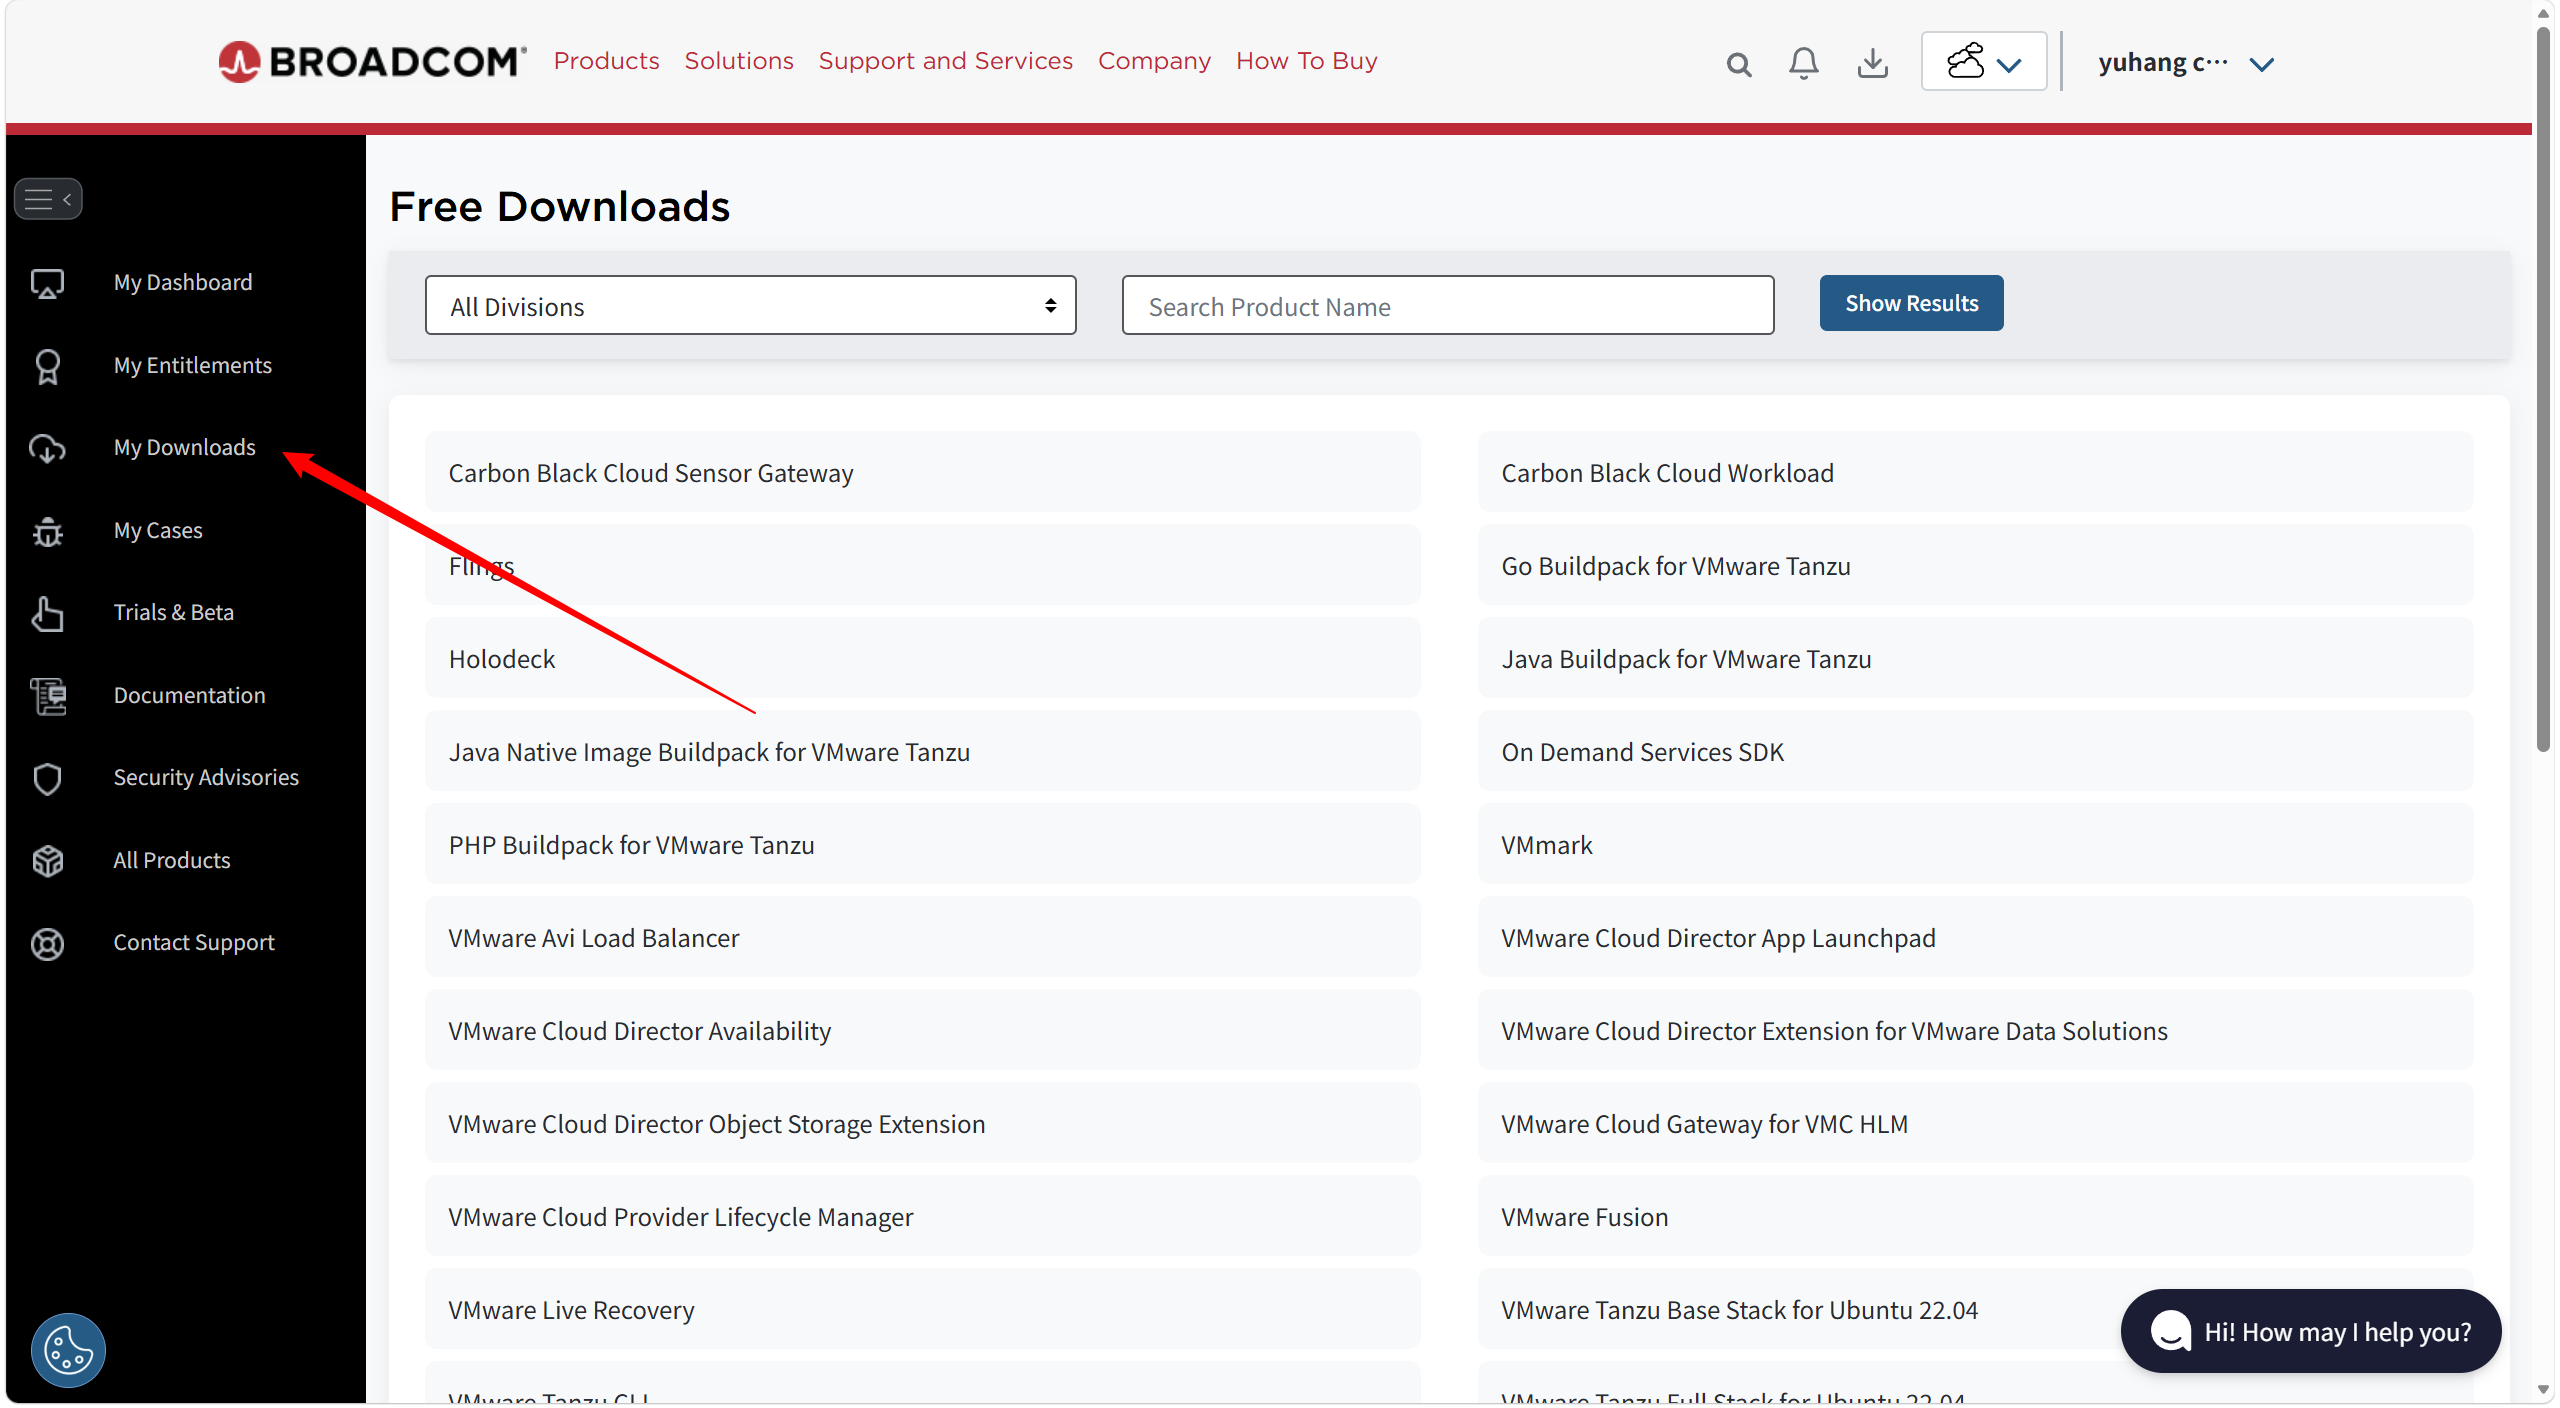The image size is (2560, 1408).
Task: Select My Downloads in sidebar
Action: click(184, 448)
